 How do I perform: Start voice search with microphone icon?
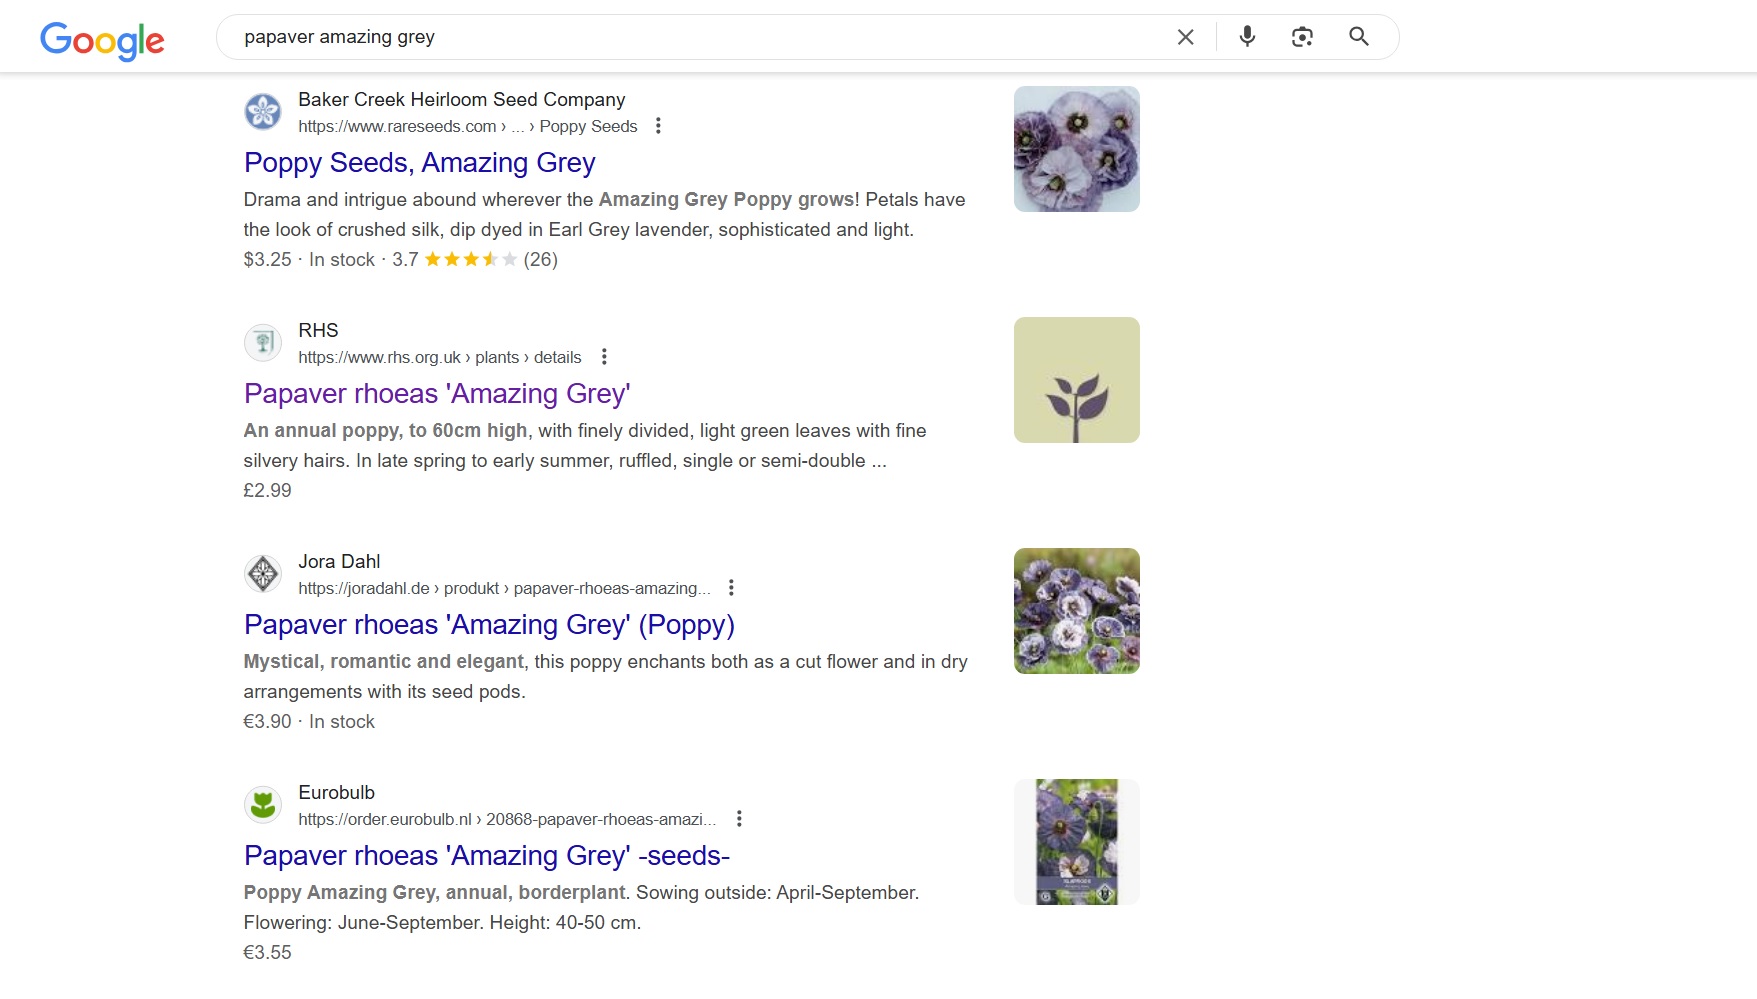pyautogui.click(x=1247, y=37)
